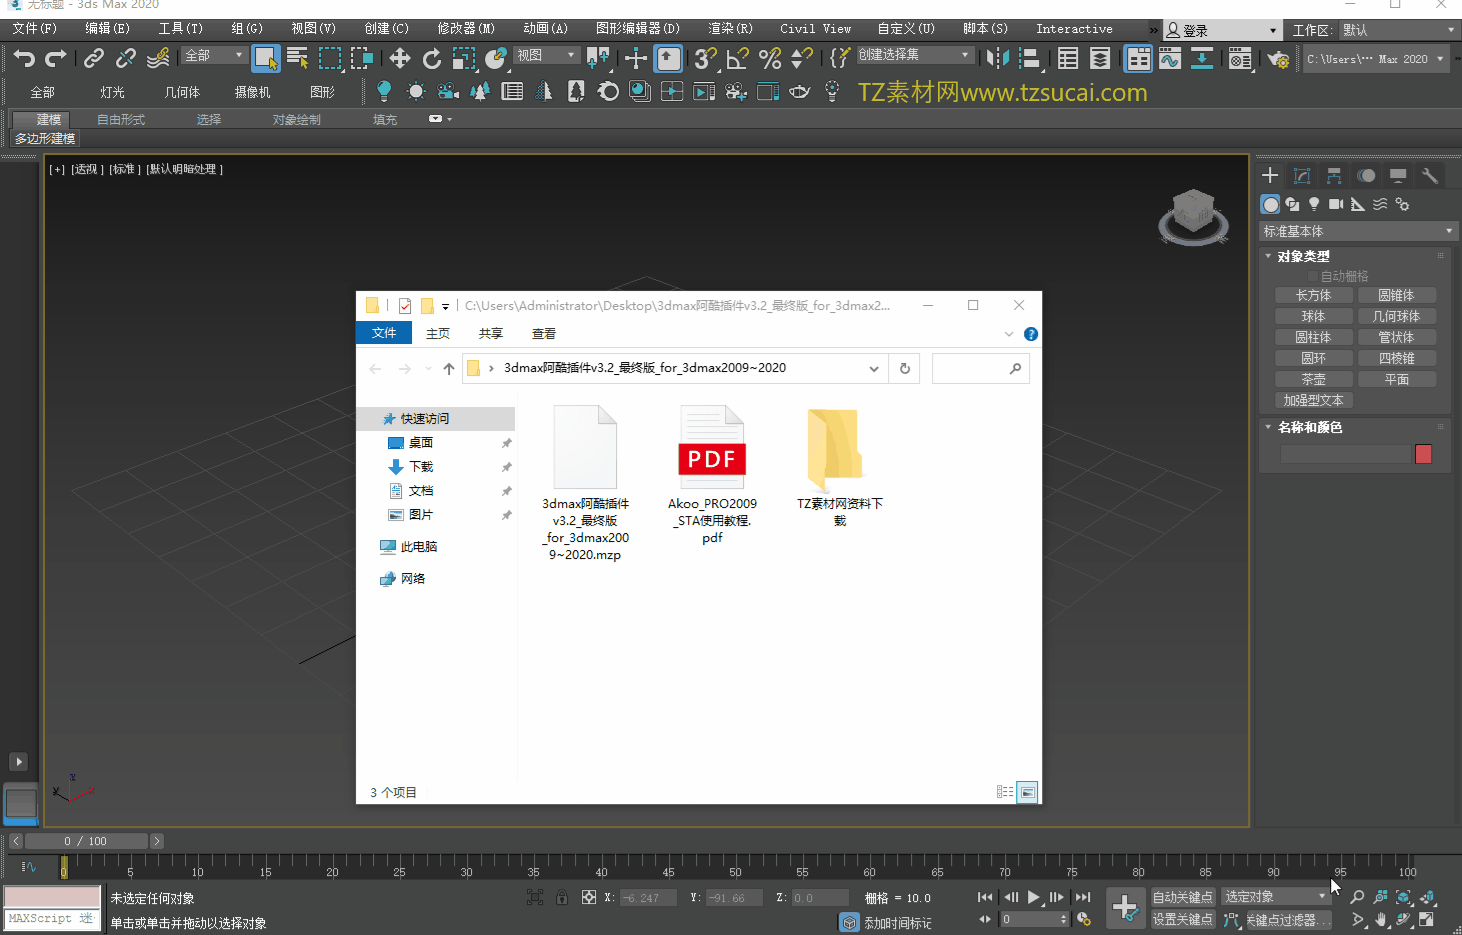
Task: Click the Play animation button
Action: 1034,897
